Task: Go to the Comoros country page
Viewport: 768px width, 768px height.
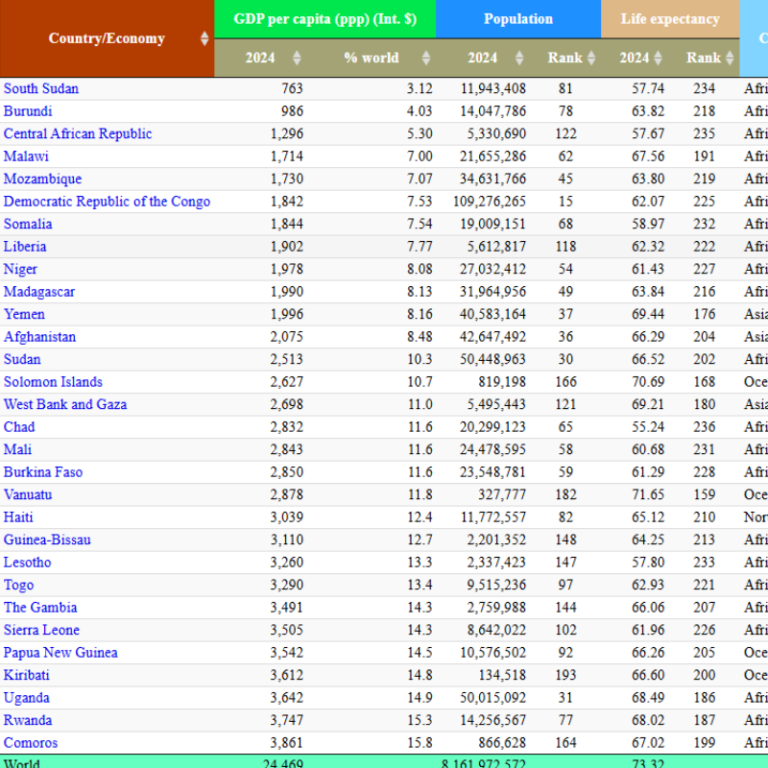Action: pos(30,743)
